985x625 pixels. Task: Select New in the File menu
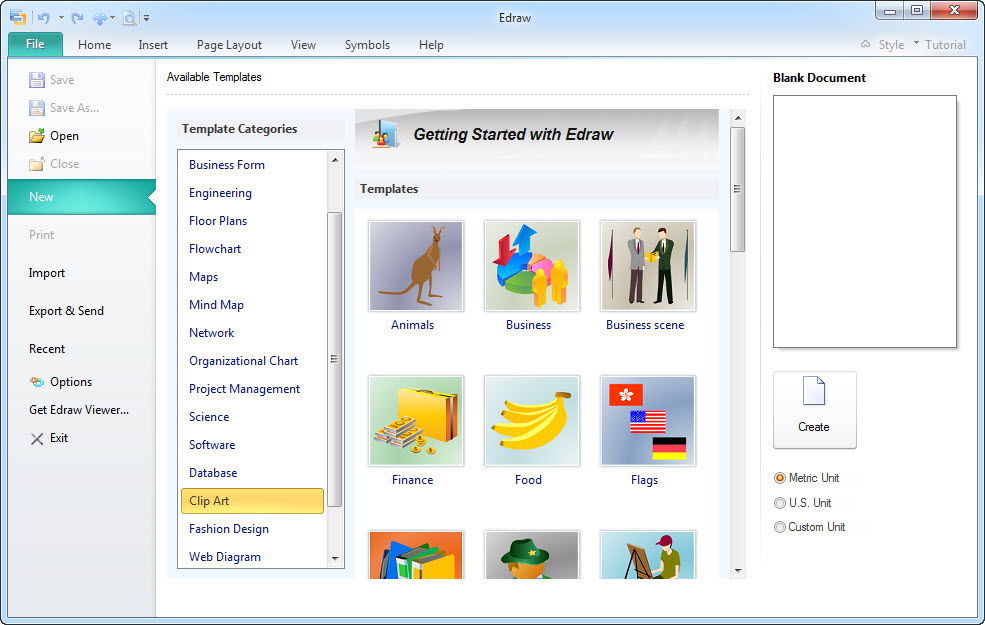click(82, 197)
